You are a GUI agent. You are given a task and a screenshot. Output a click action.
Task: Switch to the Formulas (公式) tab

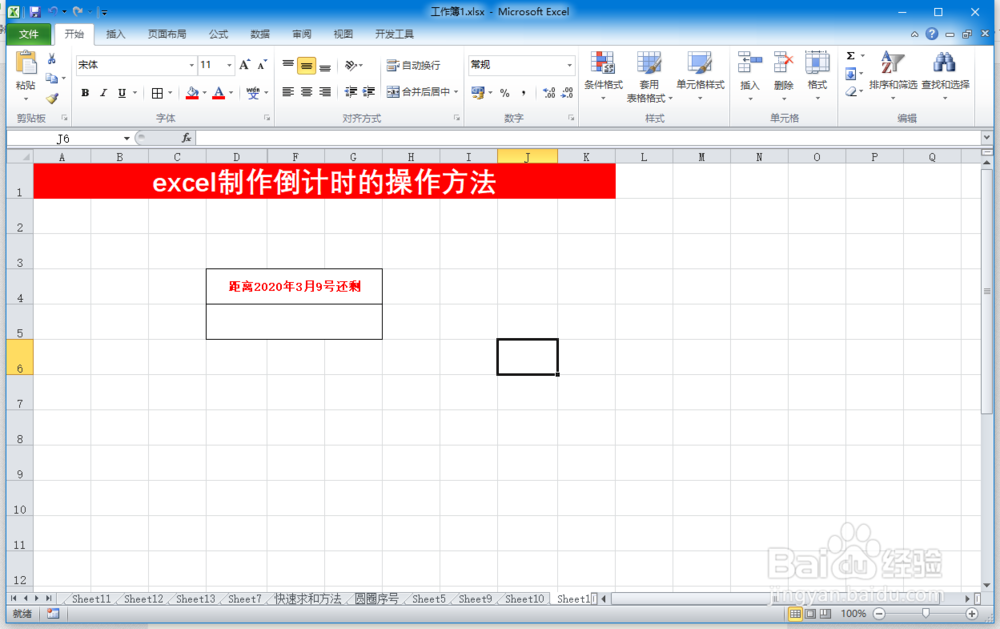coord(218,34)
